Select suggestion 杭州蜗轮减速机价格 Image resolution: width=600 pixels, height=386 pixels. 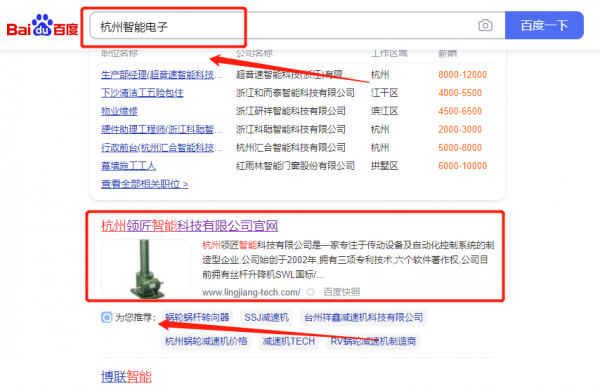(x=206, y=341)
